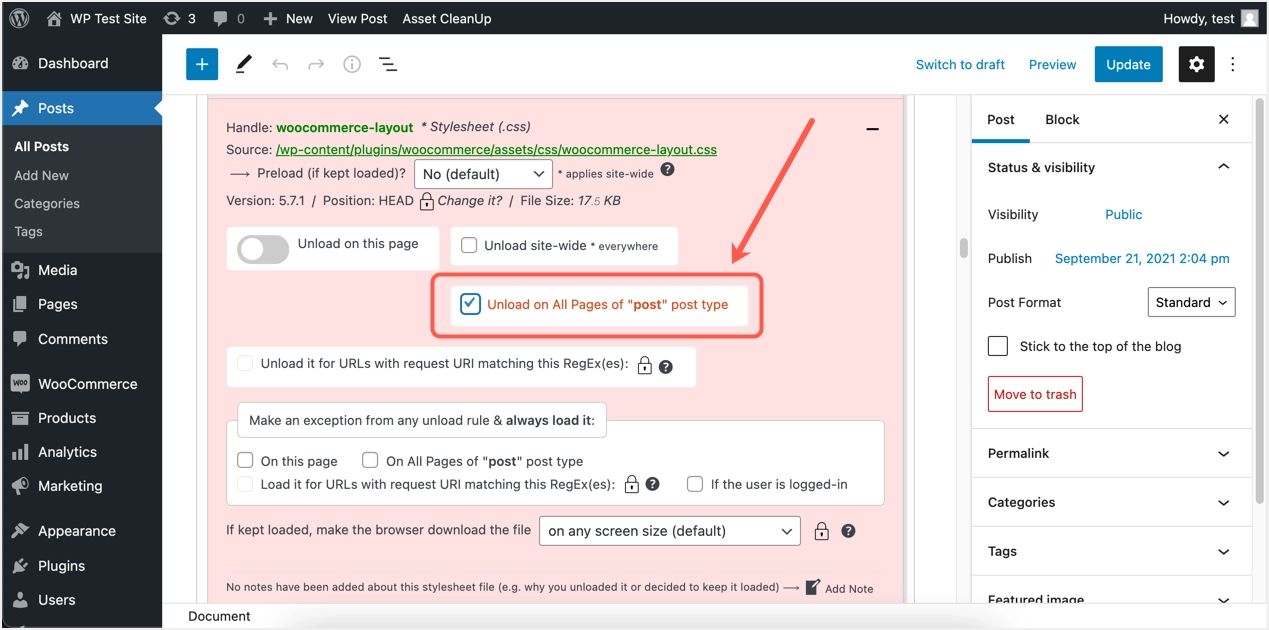The image size is (1269, 630).
Task: Expand the Categories panel
Action: 1111,502
